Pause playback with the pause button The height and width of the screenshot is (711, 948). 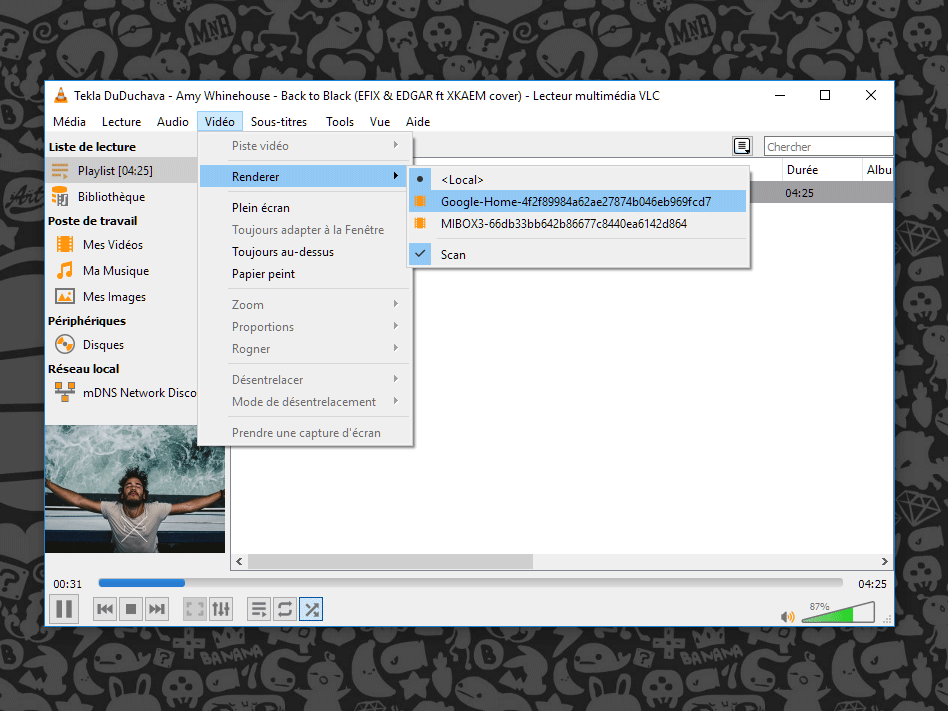[x=64, y=609]
